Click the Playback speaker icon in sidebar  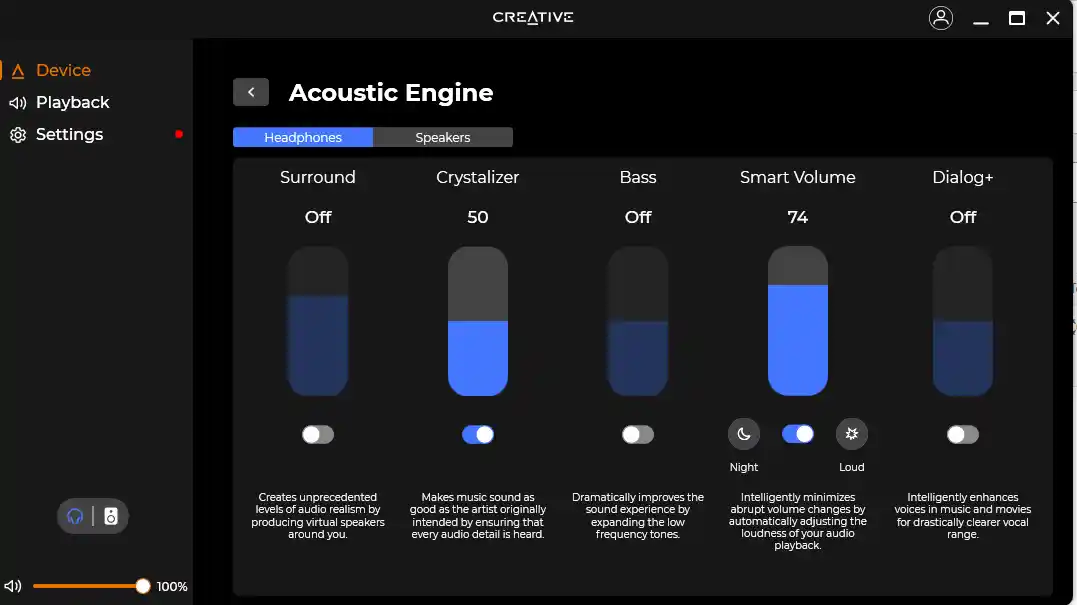pos(18,103)
